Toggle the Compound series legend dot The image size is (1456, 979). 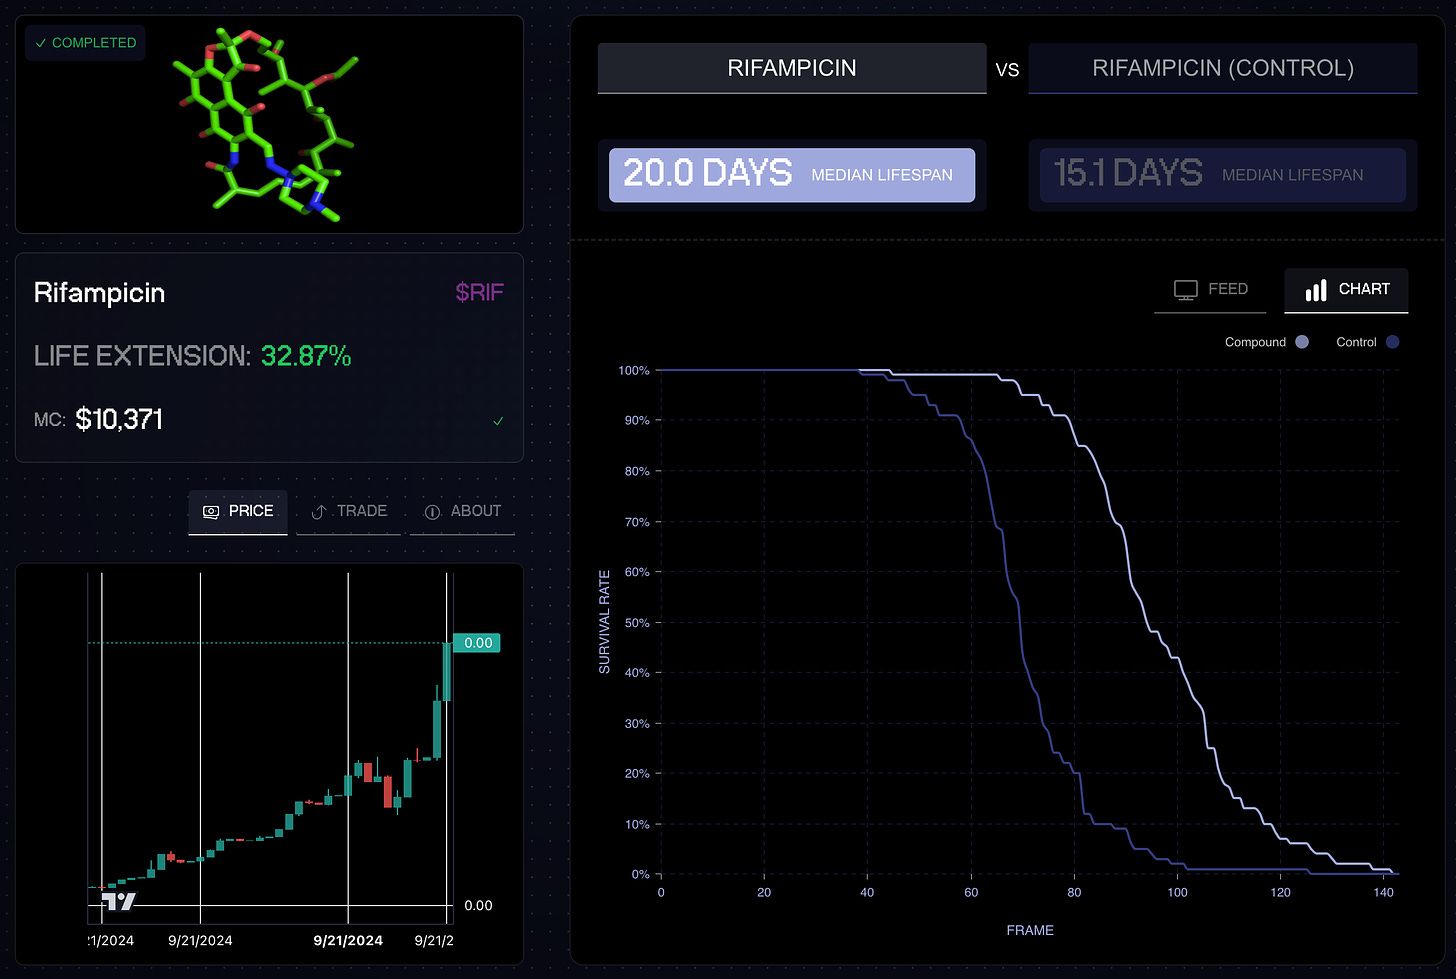click(x=1301, y=342)
